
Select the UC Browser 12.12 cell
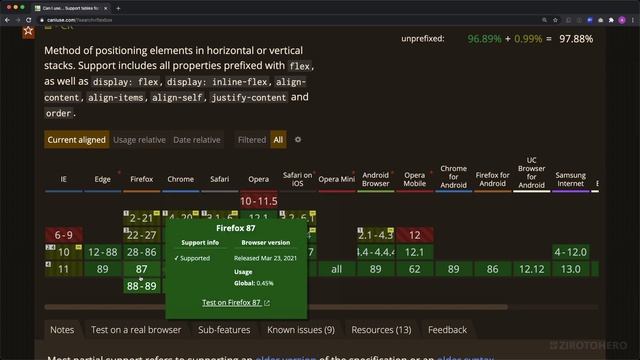tap(531, 269)
